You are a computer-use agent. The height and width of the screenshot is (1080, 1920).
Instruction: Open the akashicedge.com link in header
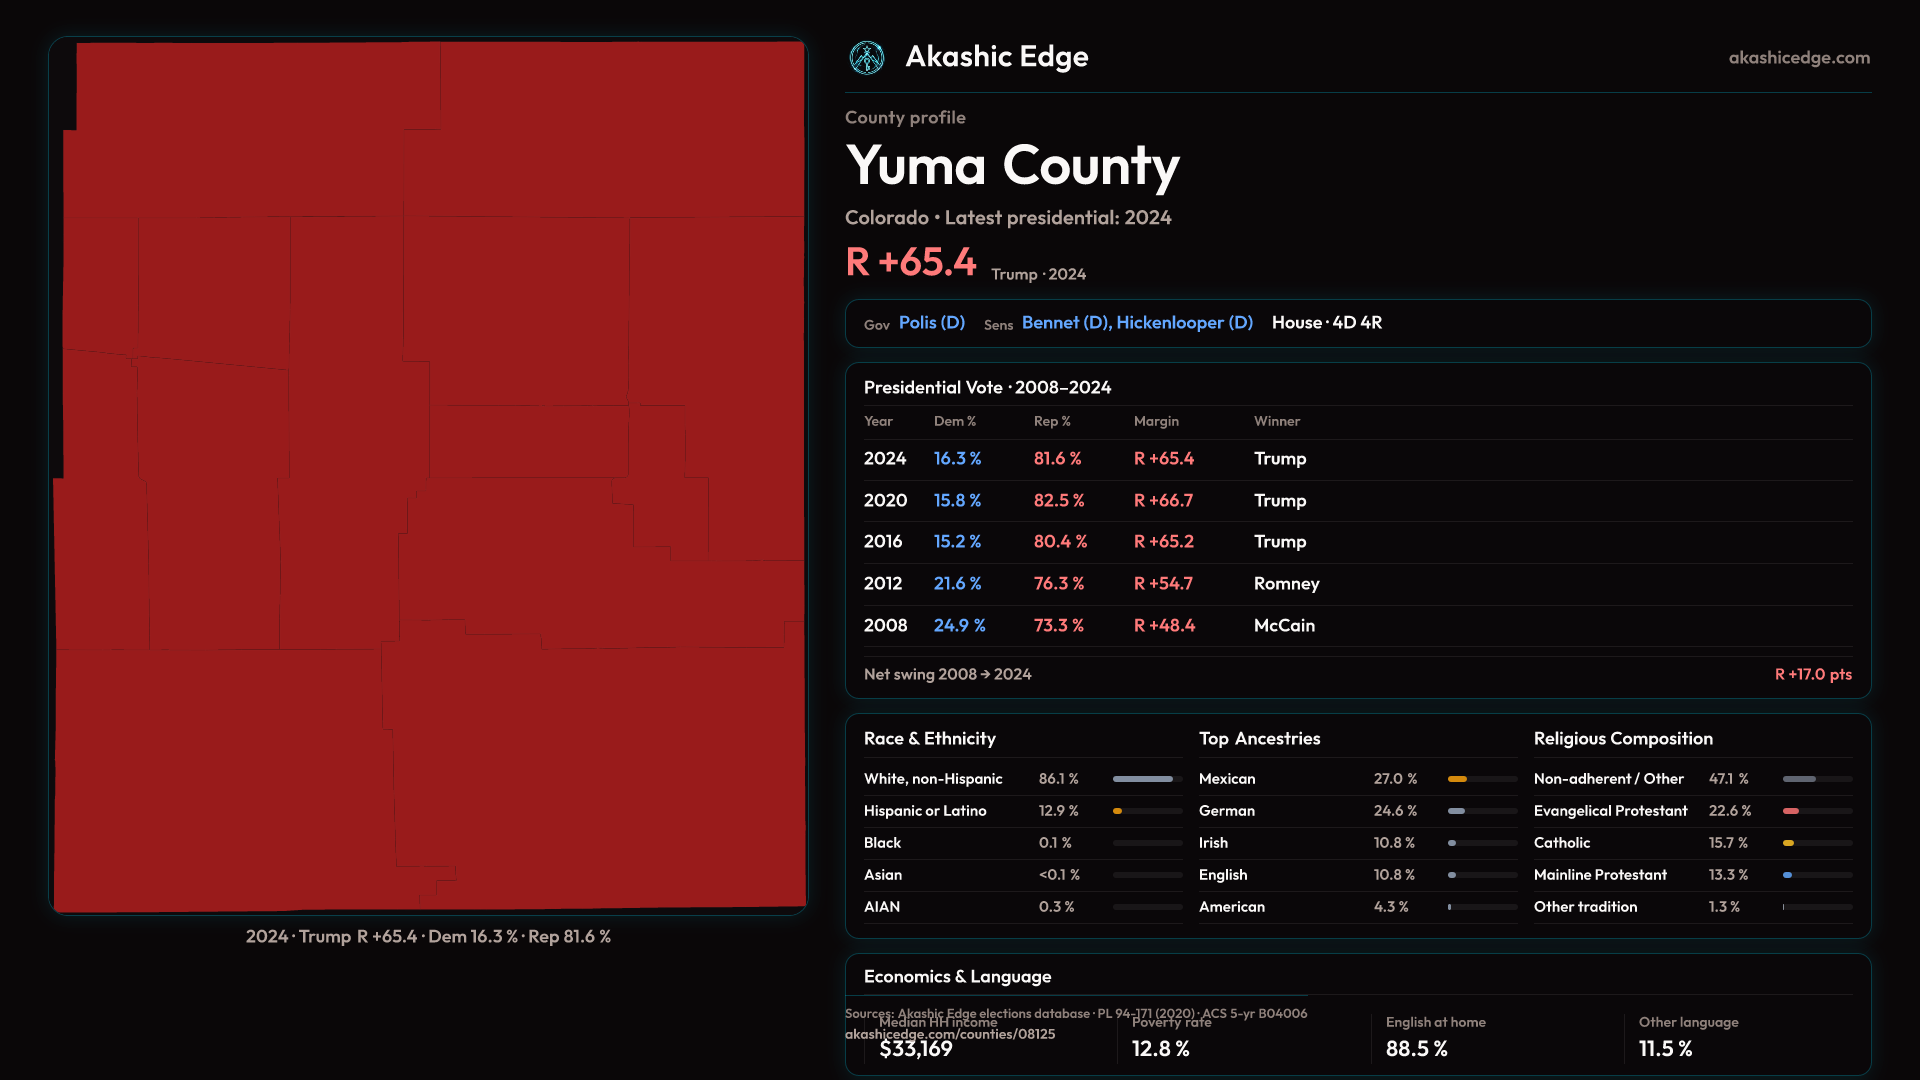click(1798, 58)
